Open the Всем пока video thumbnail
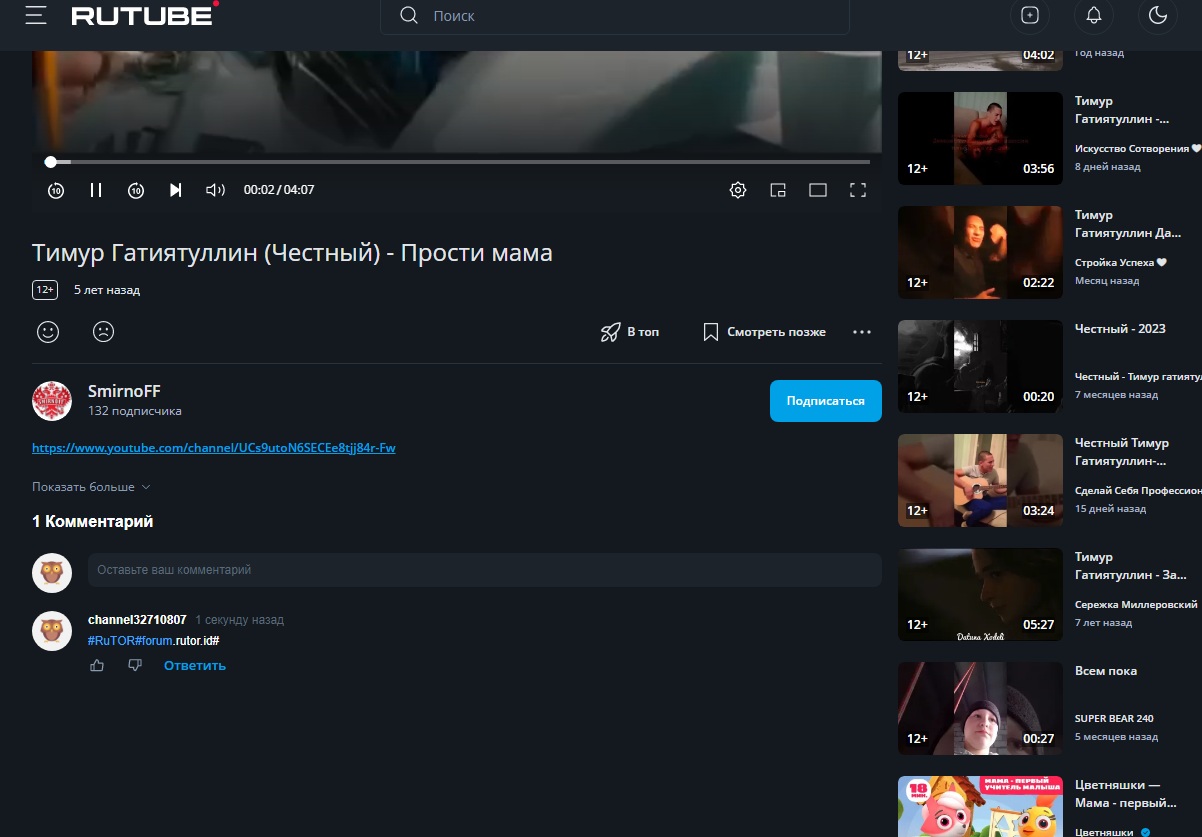The width and height of the screenshot is (1202, 837). (x=980, y=708)
